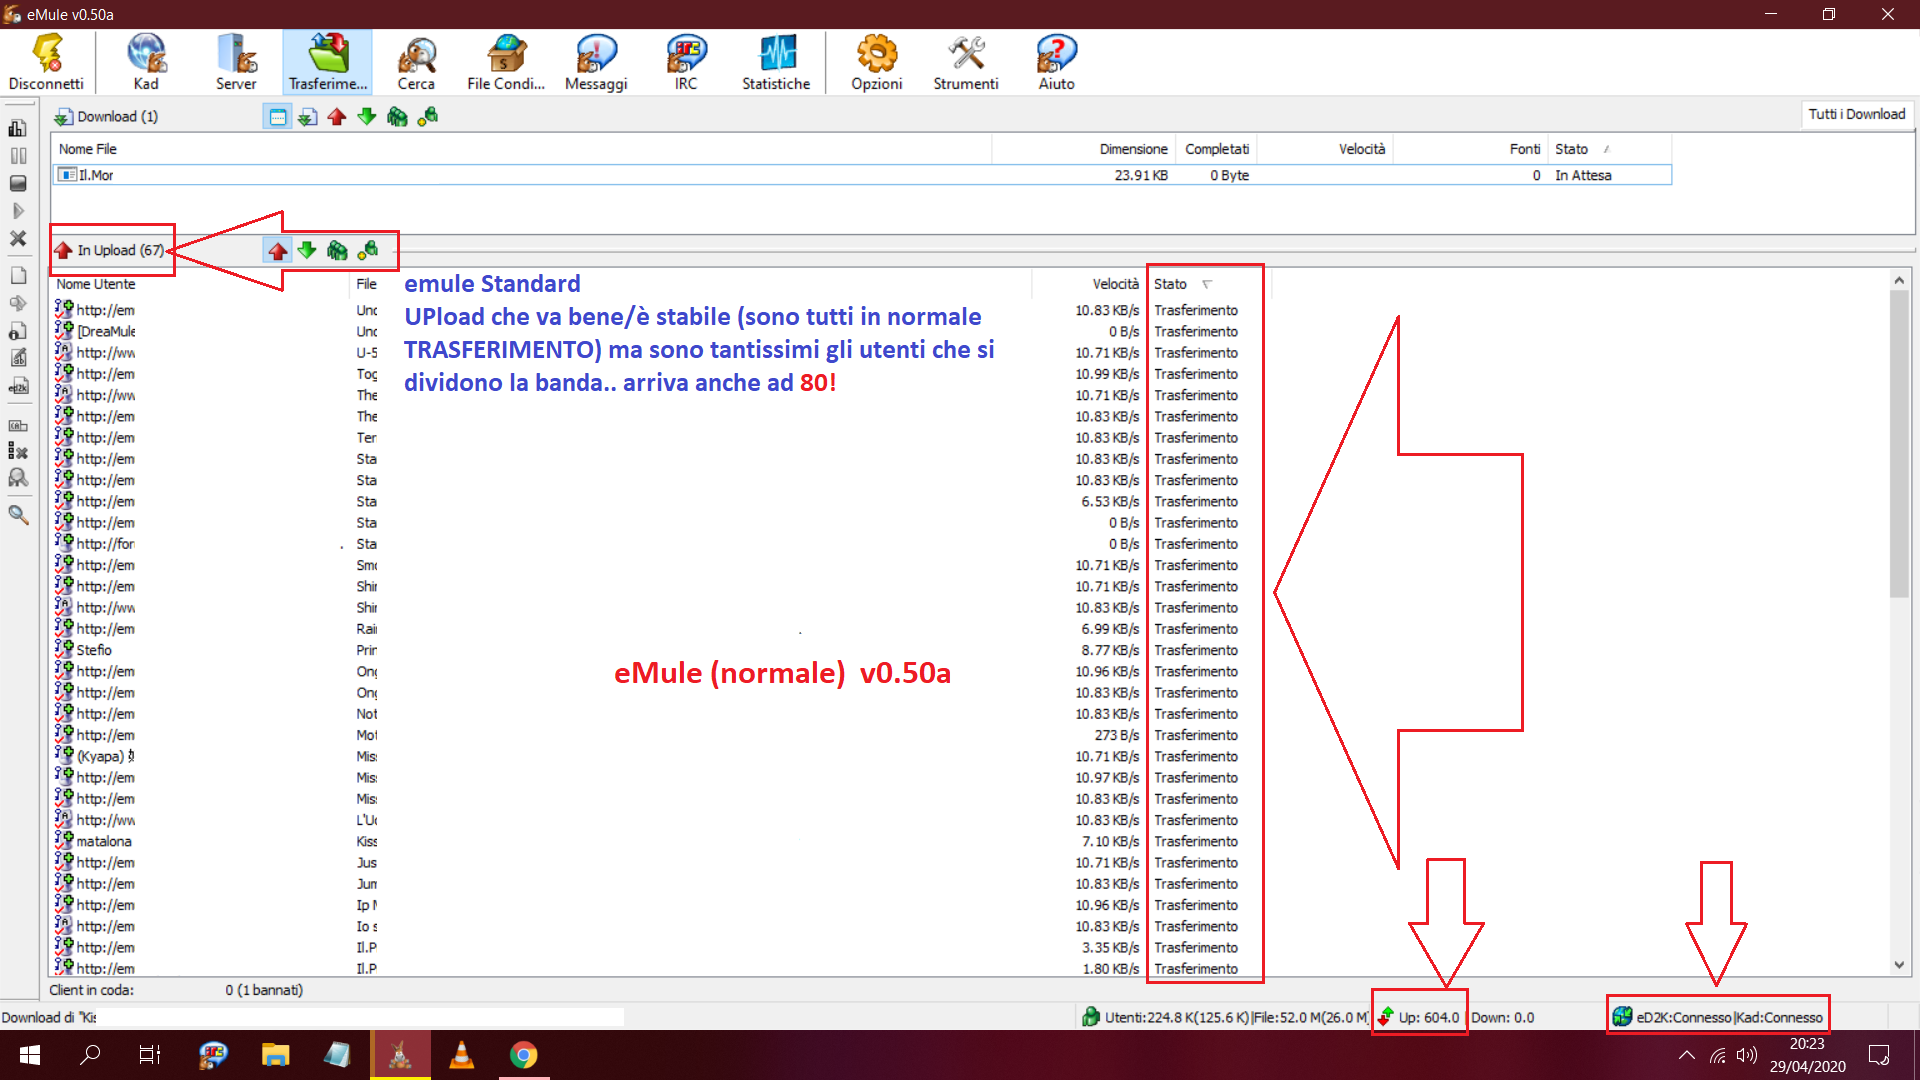Open the Kad network window

pyautogui.click(x=146, y=62)
